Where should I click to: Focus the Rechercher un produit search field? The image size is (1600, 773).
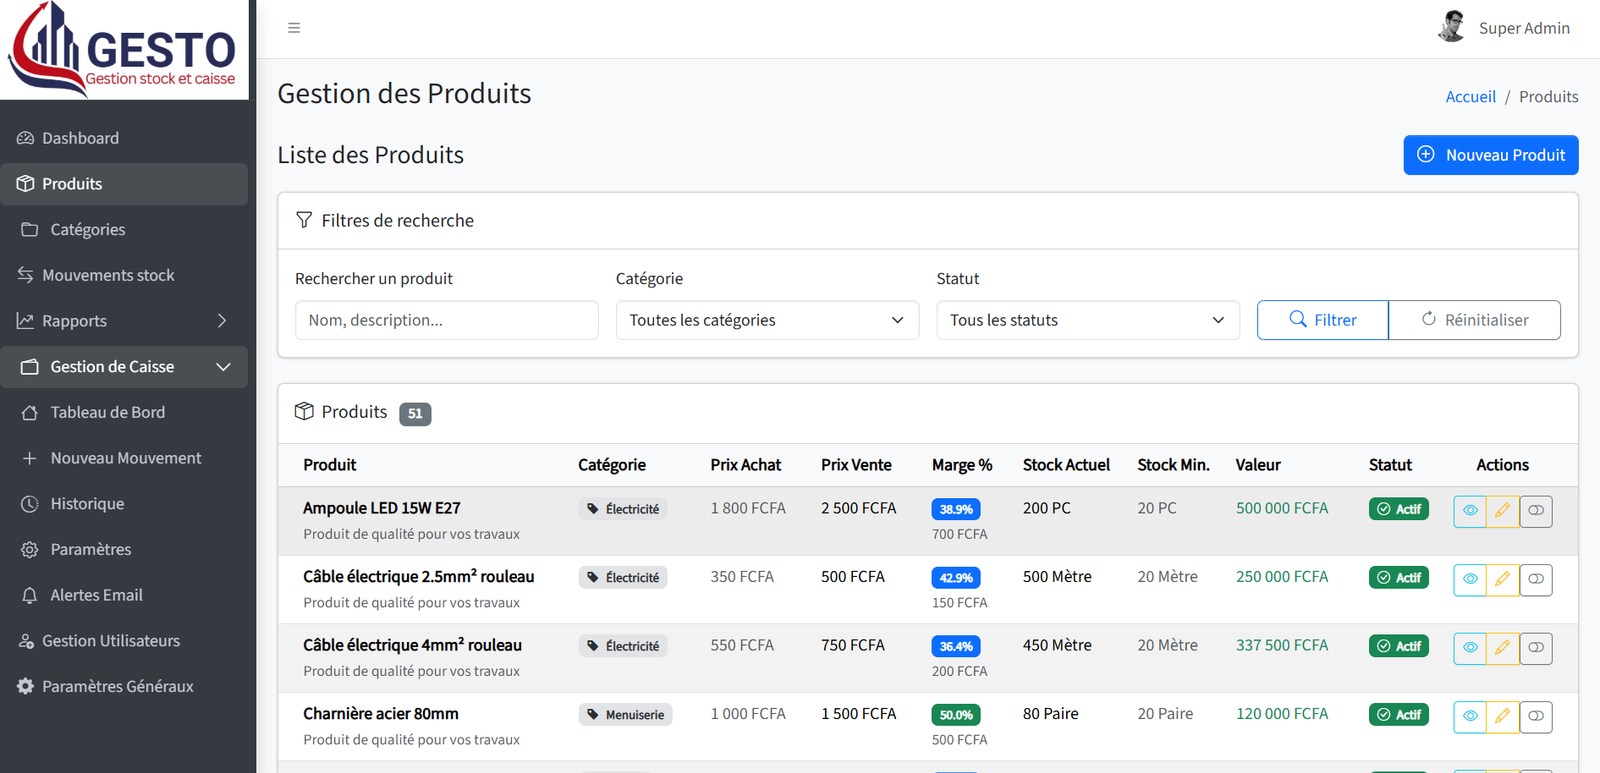tap(447, 320)
